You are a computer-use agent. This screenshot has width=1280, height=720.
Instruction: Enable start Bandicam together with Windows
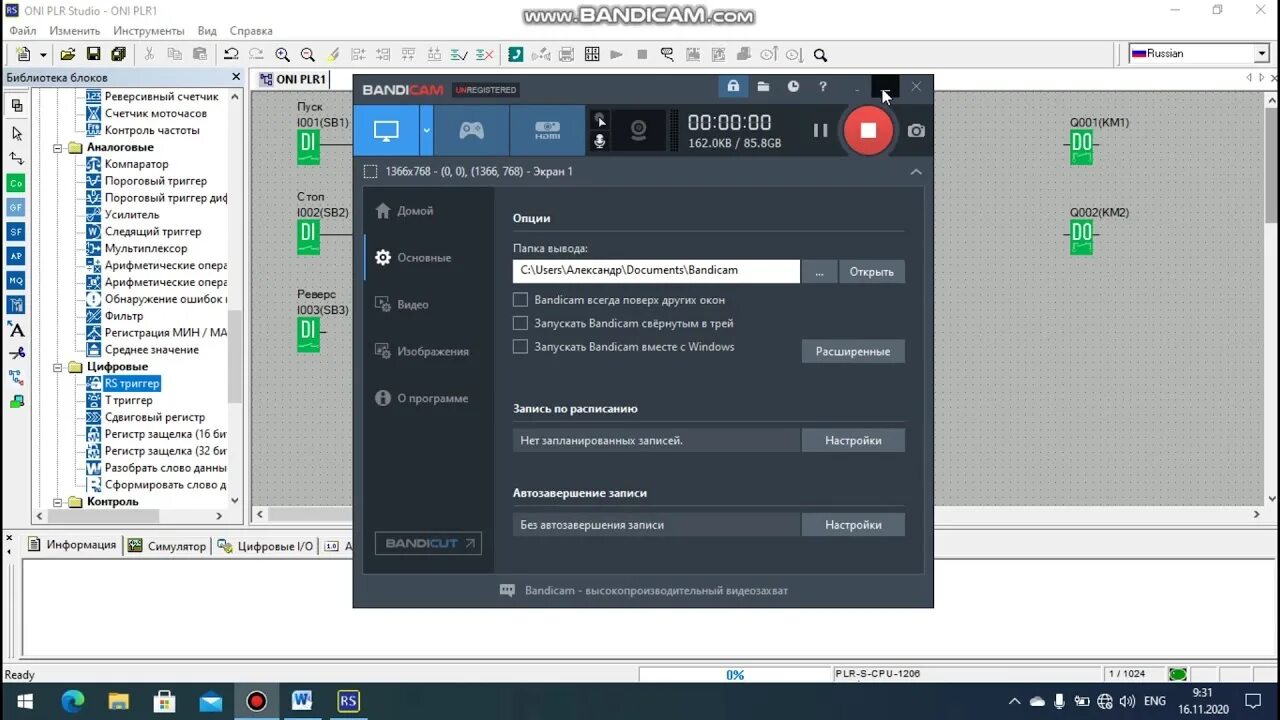pyautogui.click(x=520, y=347)
